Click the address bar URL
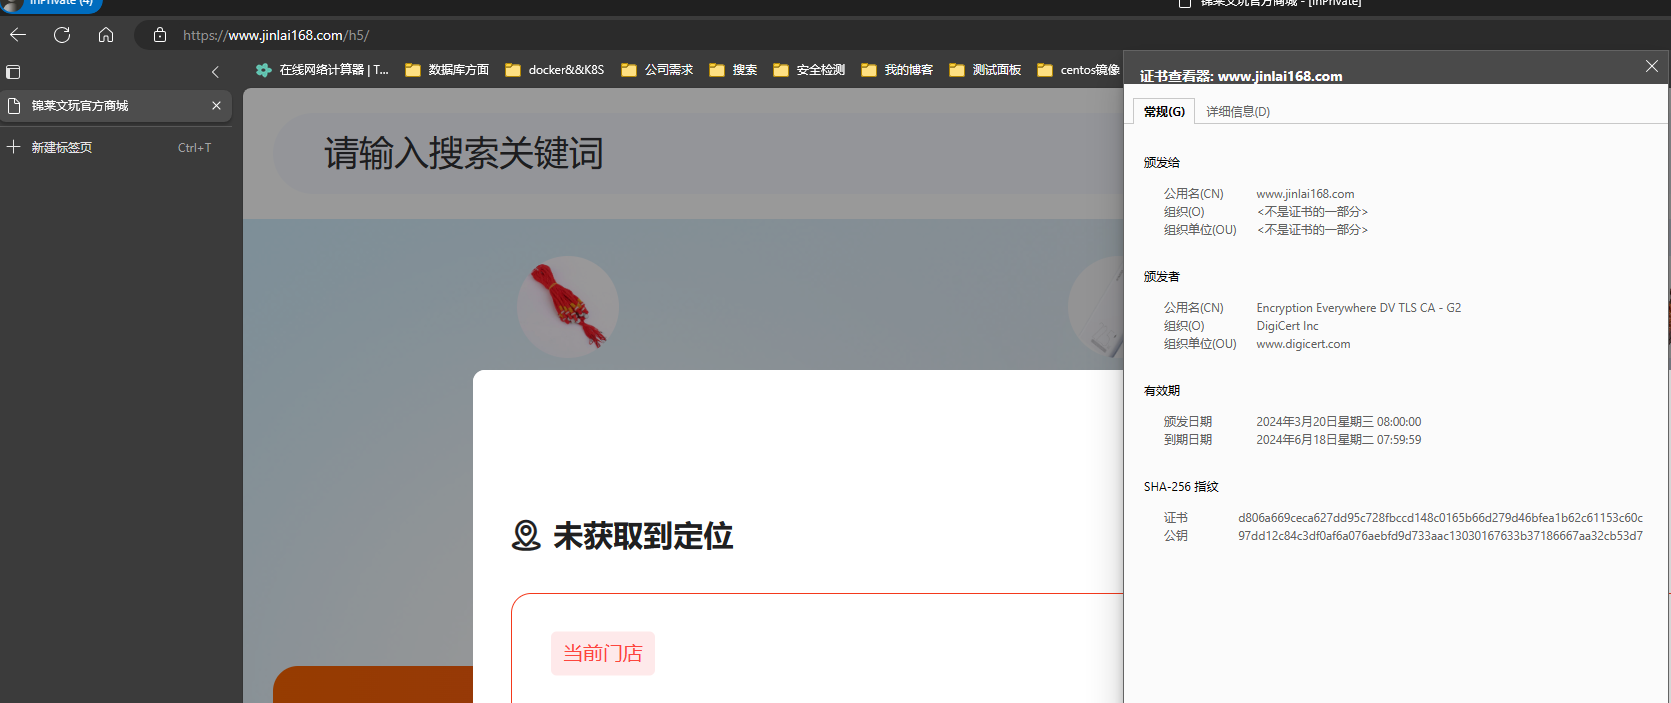Image resolution: width=1671 pixels, height=703 pixels. [x=276, y=35]
